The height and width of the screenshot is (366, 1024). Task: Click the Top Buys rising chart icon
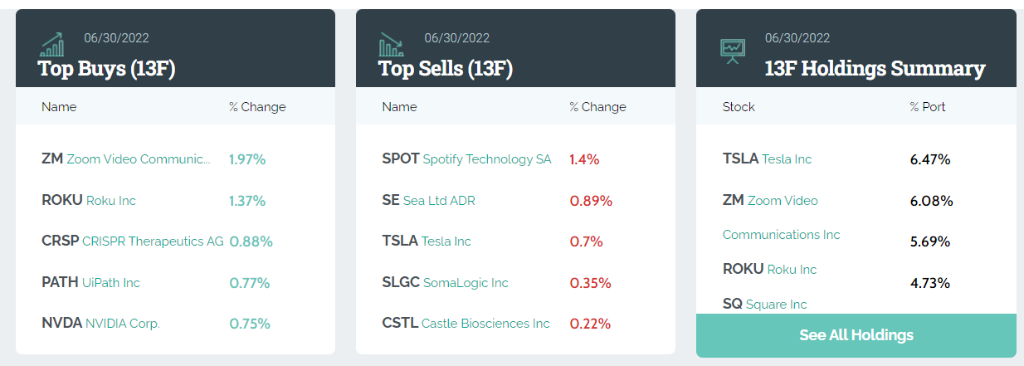pyautogui.click(x=52, y=44)
